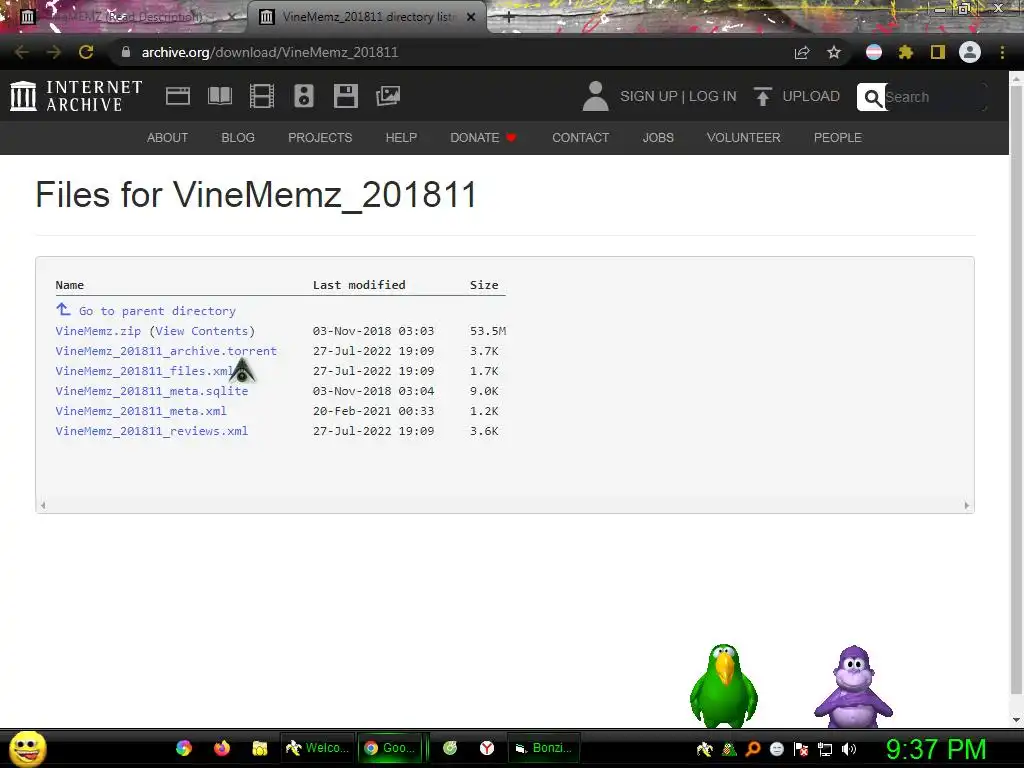This screenshot has height=768, width=1024.
Task: Click the search magnifier icon
Action: [x=872, y=97]
